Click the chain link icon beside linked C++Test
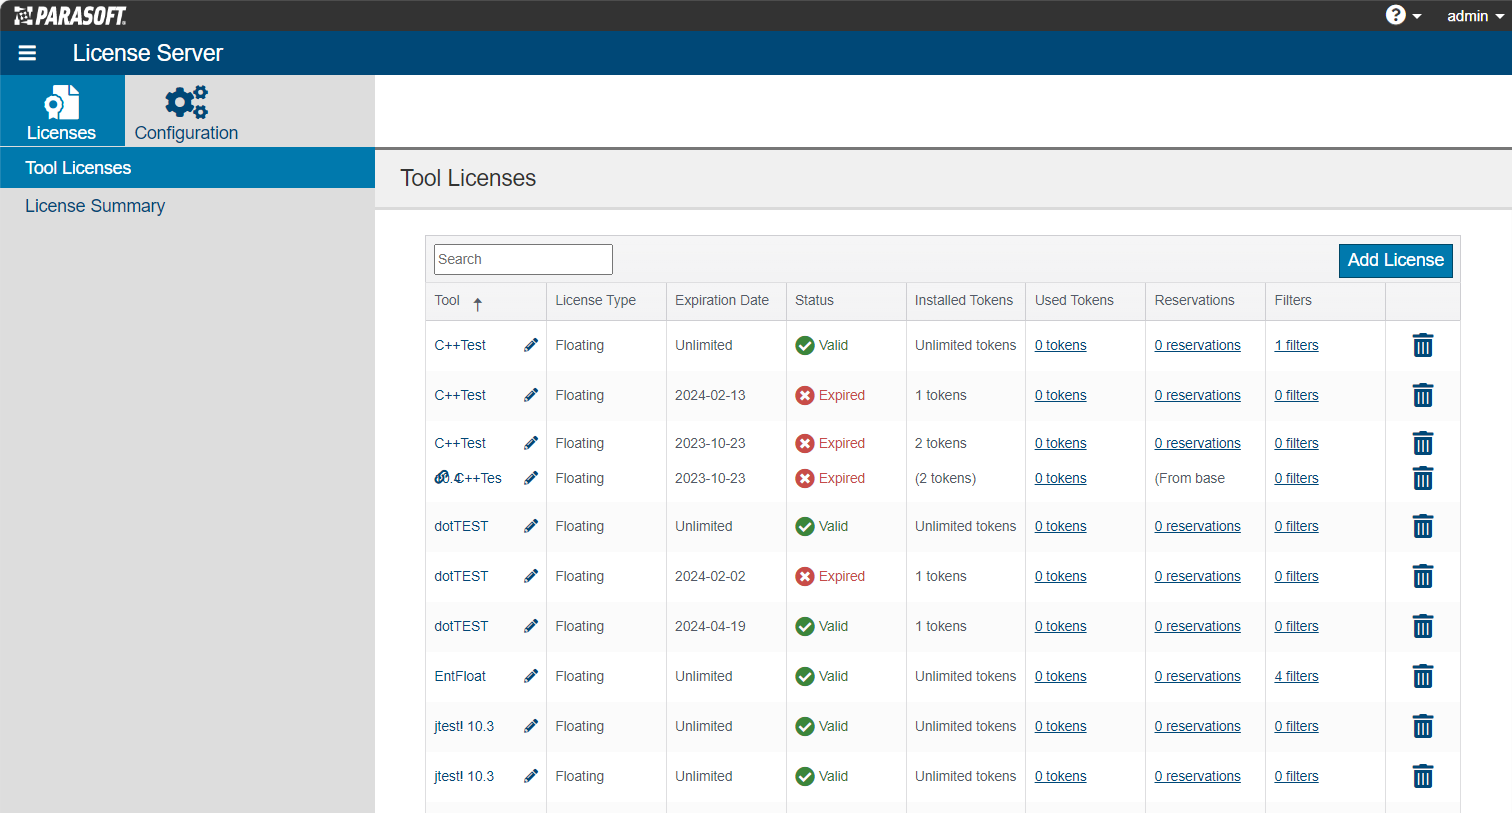The width and height of the screenshot is (1512, 813). pos(442,478)
